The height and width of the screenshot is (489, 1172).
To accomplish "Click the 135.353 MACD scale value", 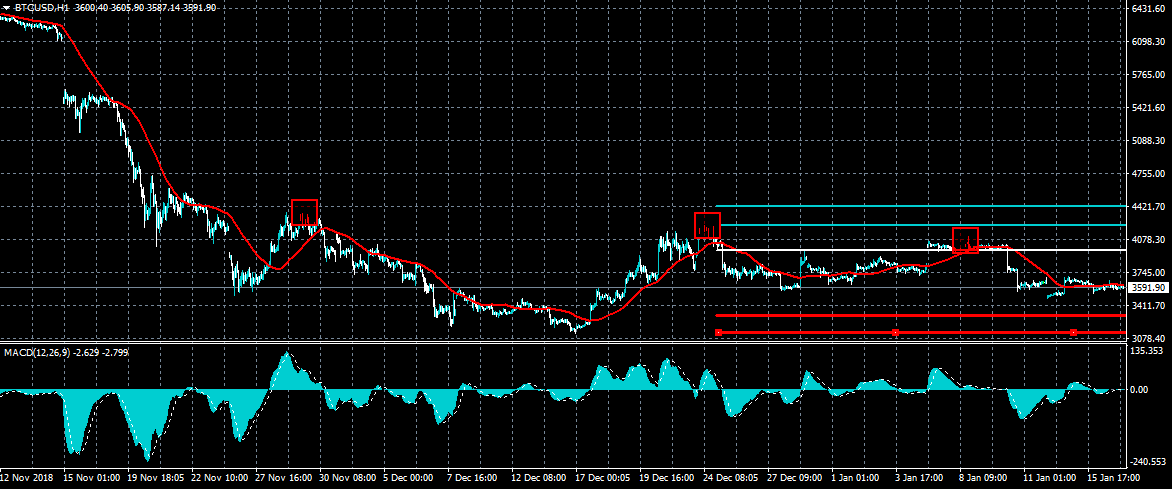I will click(x=1147, y=350).
